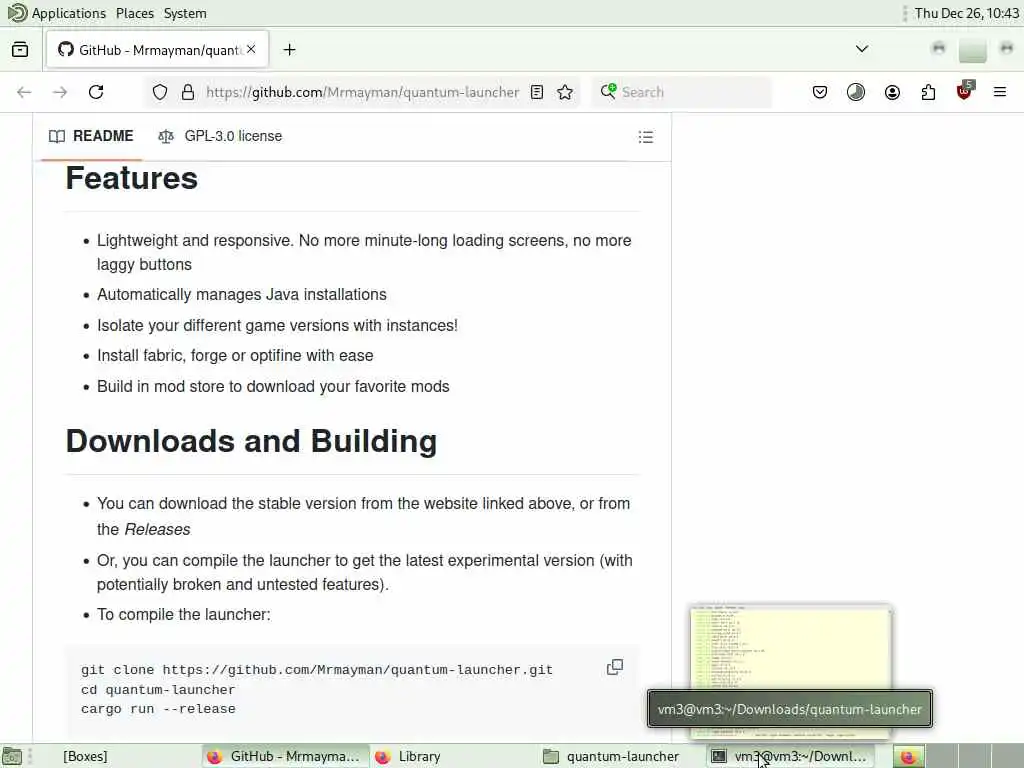
Task: Bookmark this page with star icon
Action: 566,92
